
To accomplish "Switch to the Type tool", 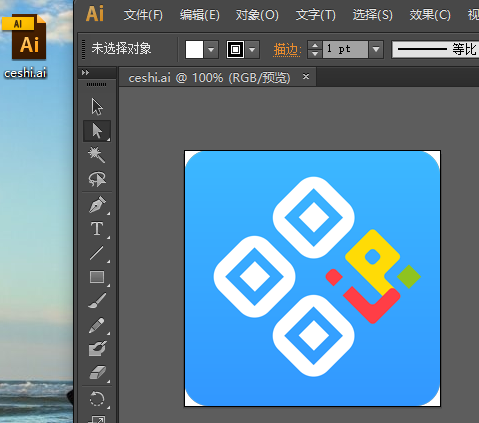I will tap(97, 229).
